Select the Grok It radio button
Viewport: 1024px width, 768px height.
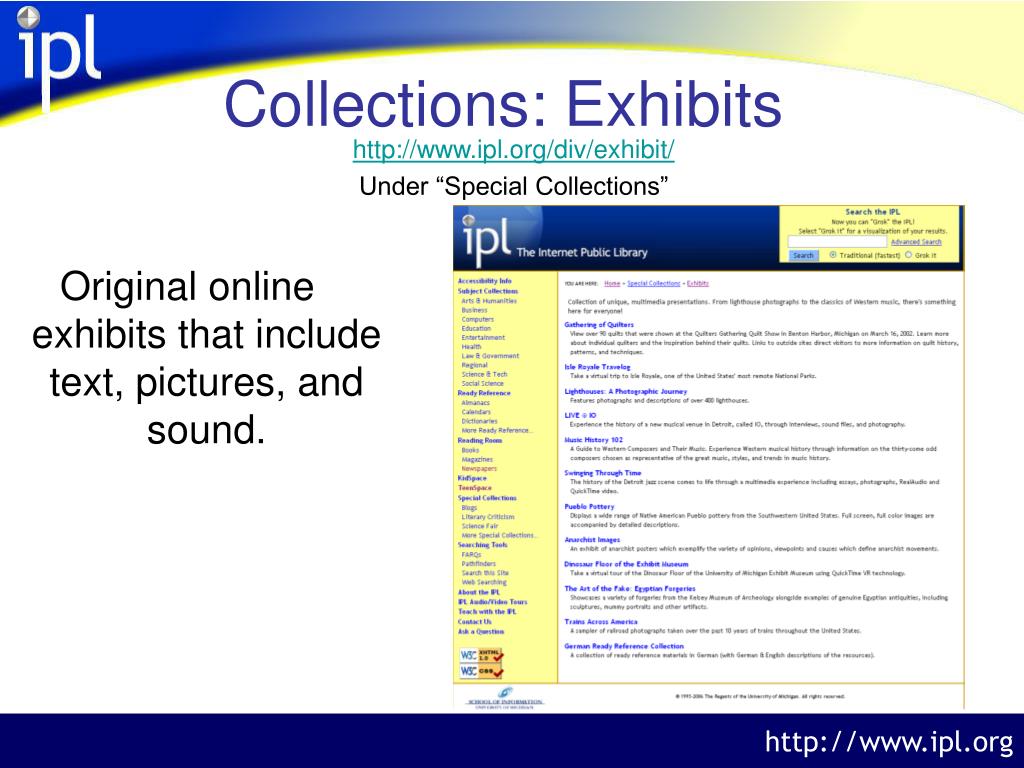[x=908, y=255]
